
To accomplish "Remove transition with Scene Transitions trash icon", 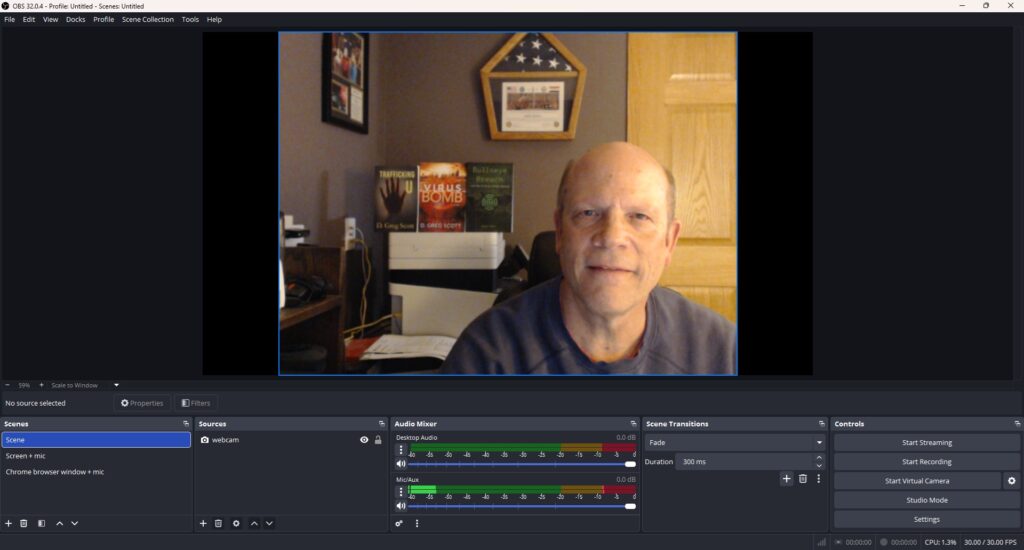I will (x=803, y=479).
